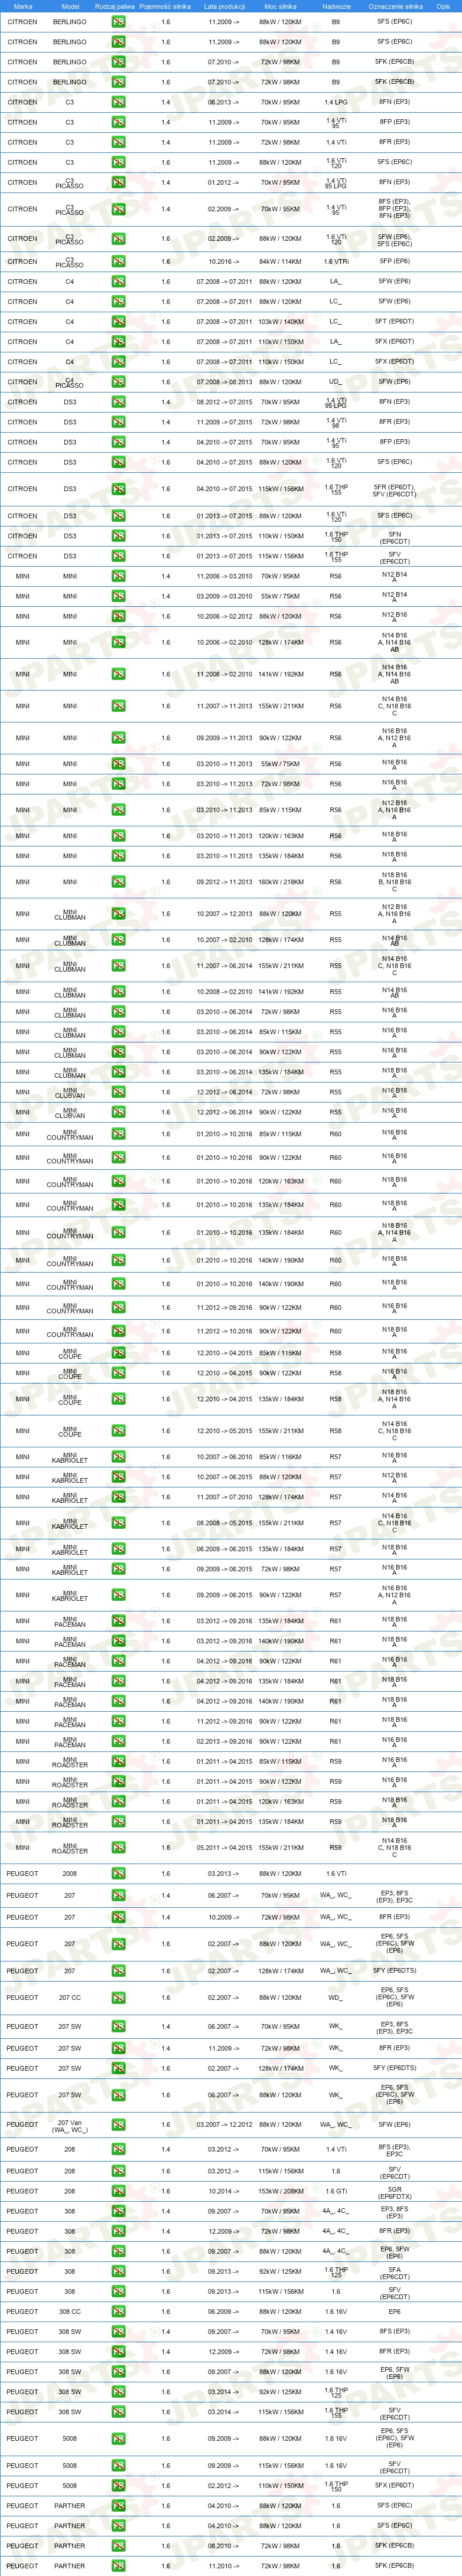Click fuel icon in Peugeot 208 10.2014 row
This screenshot has height=2576, width=462.
pos(118,2191)
